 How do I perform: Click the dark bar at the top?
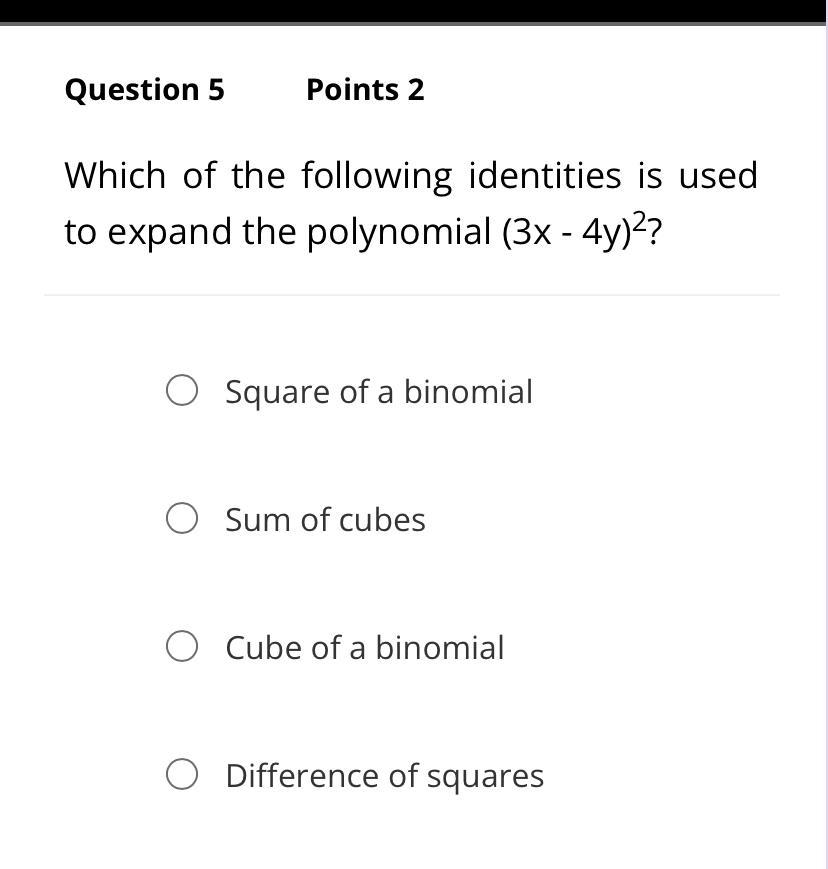tap(414, 11)
